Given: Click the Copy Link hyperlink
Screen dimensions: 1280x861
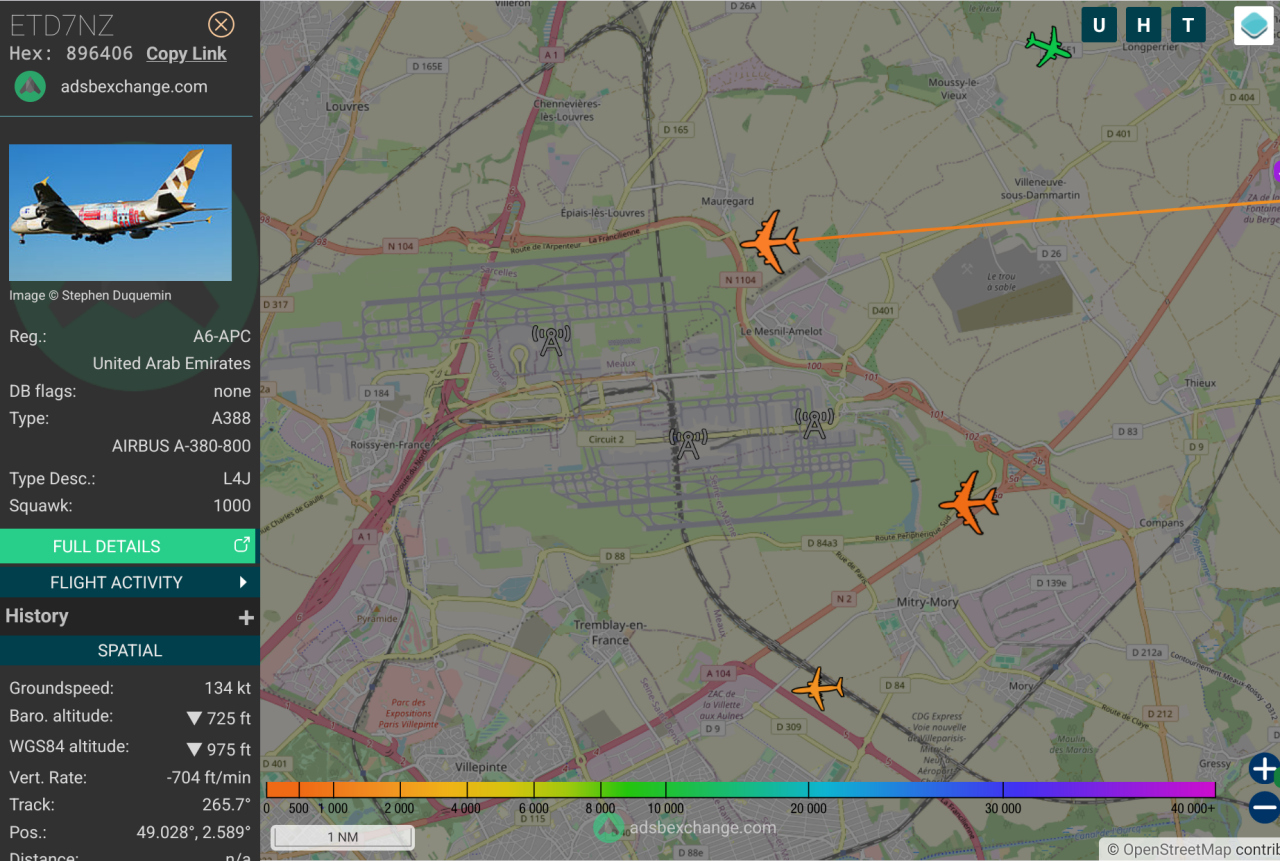Looking at the screenshot, I should tap(186, 54).
